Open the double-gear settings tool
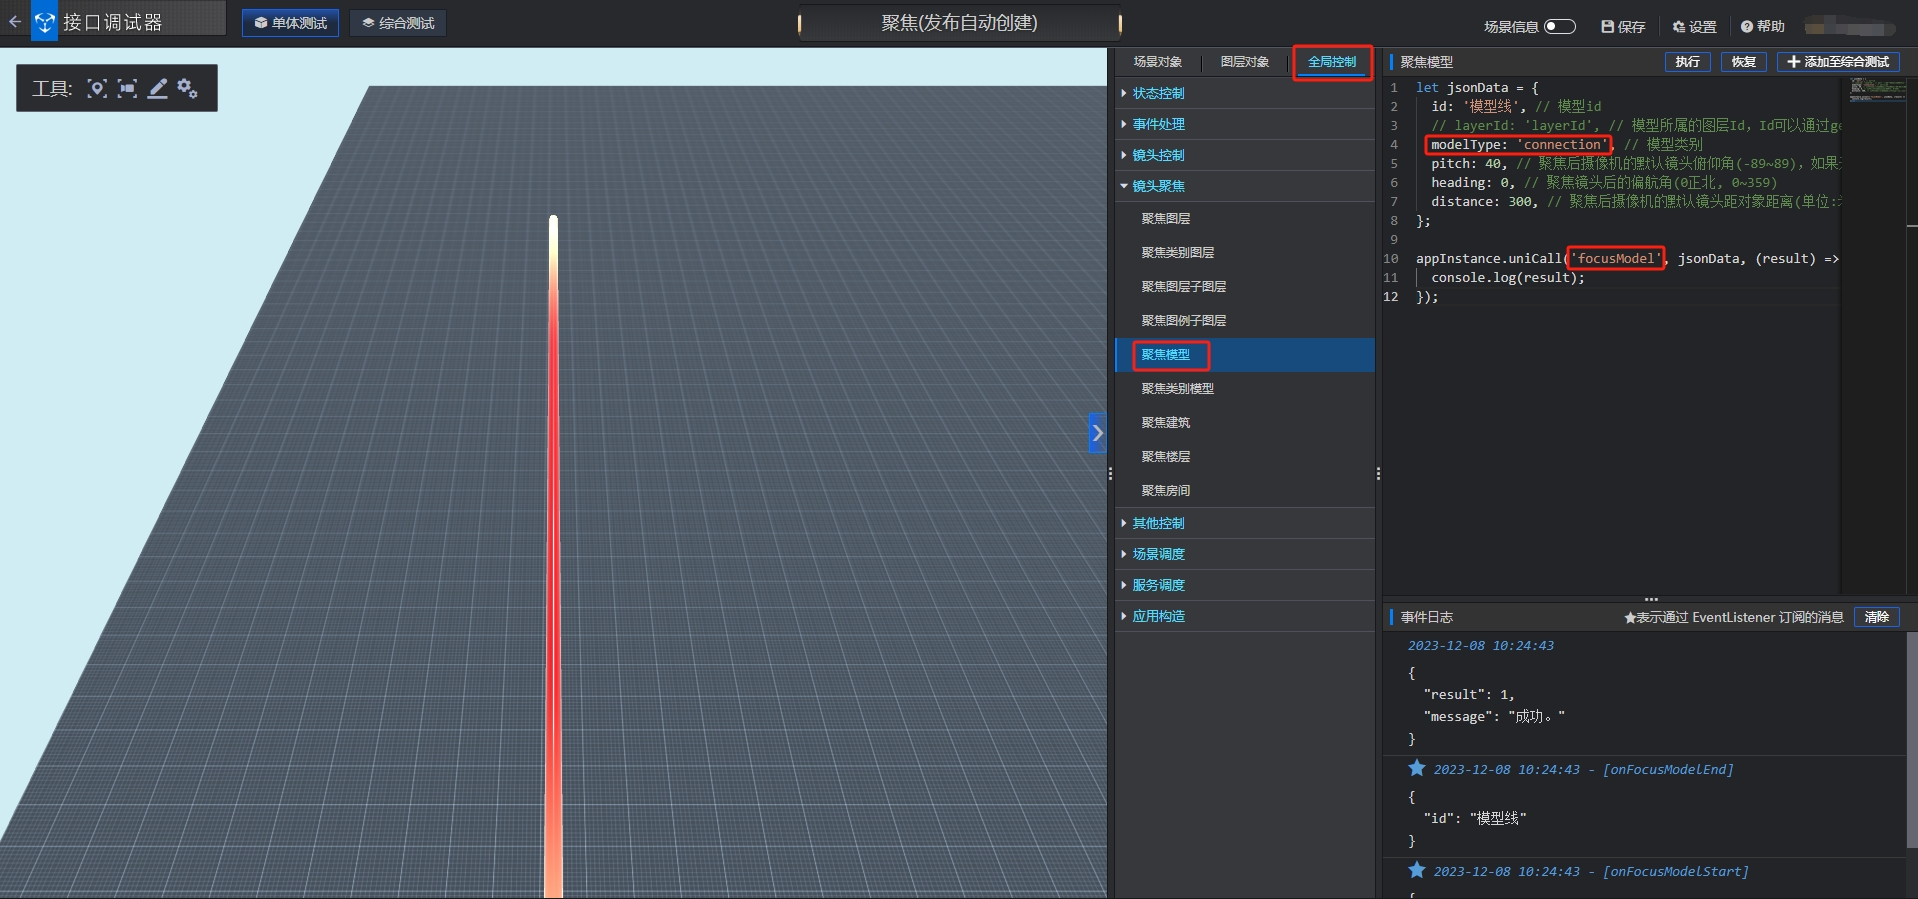This screenshot has width=1918, height=899. point(188,89)
